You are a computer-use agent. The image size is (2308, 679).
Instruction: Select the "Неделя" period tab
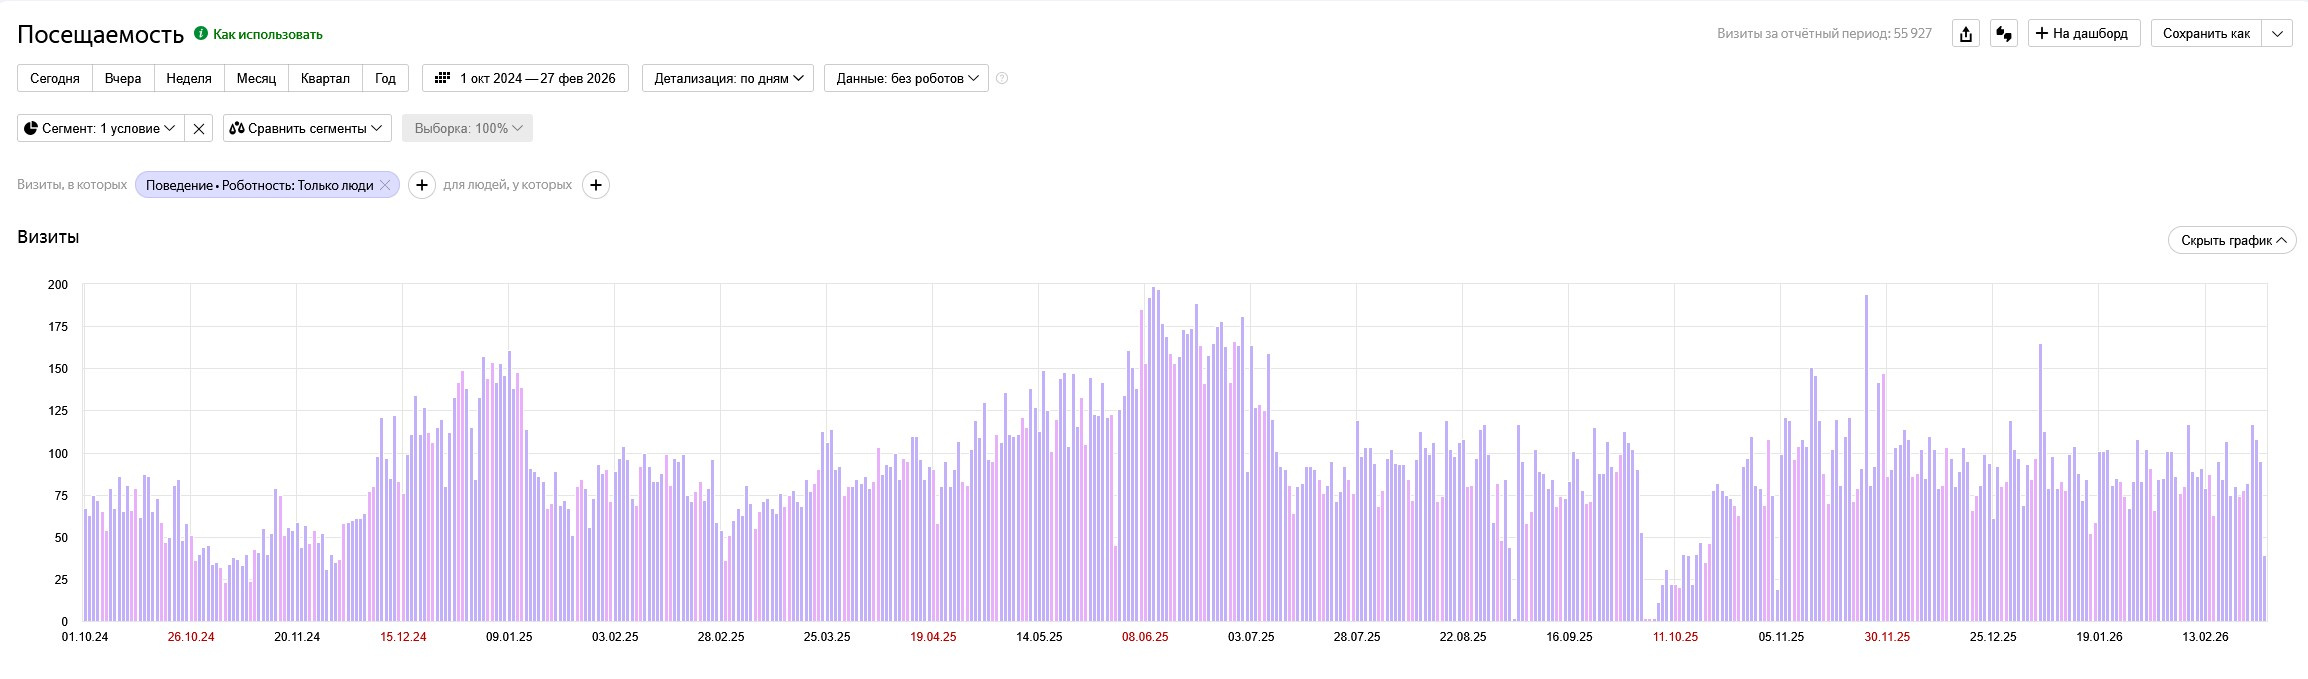tap(189, 78)
